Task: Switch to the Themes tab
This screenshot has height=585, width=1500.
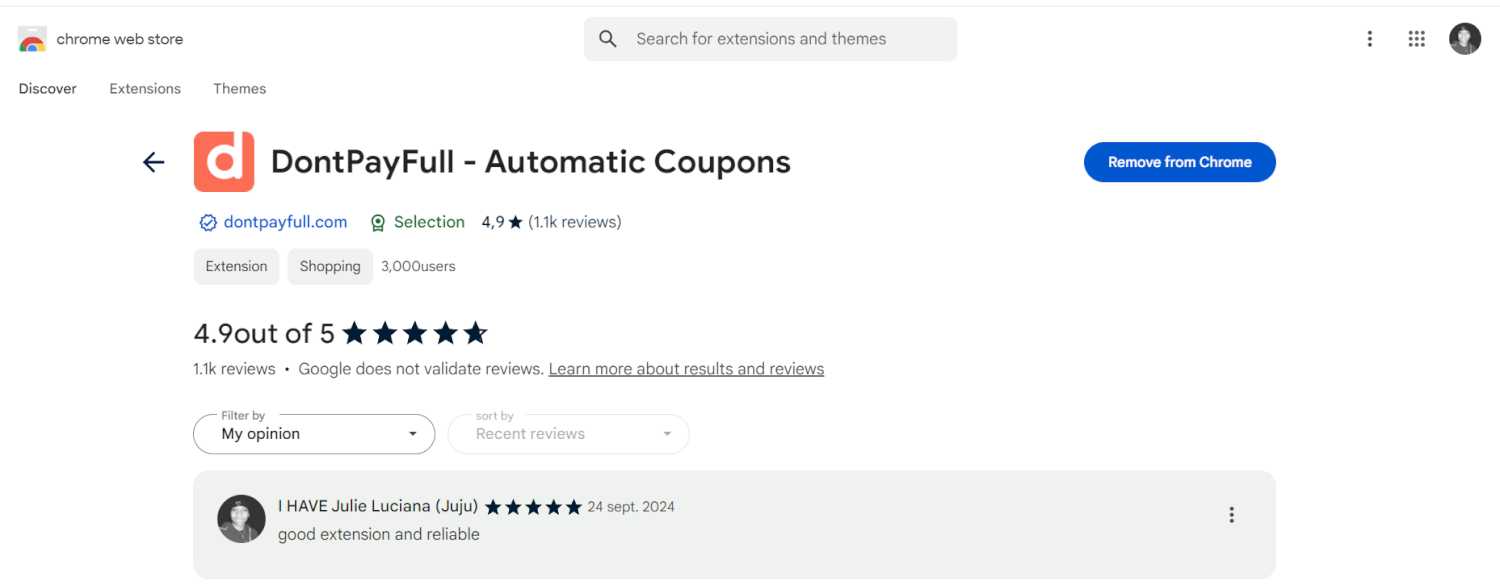Action: click(240, 89)
